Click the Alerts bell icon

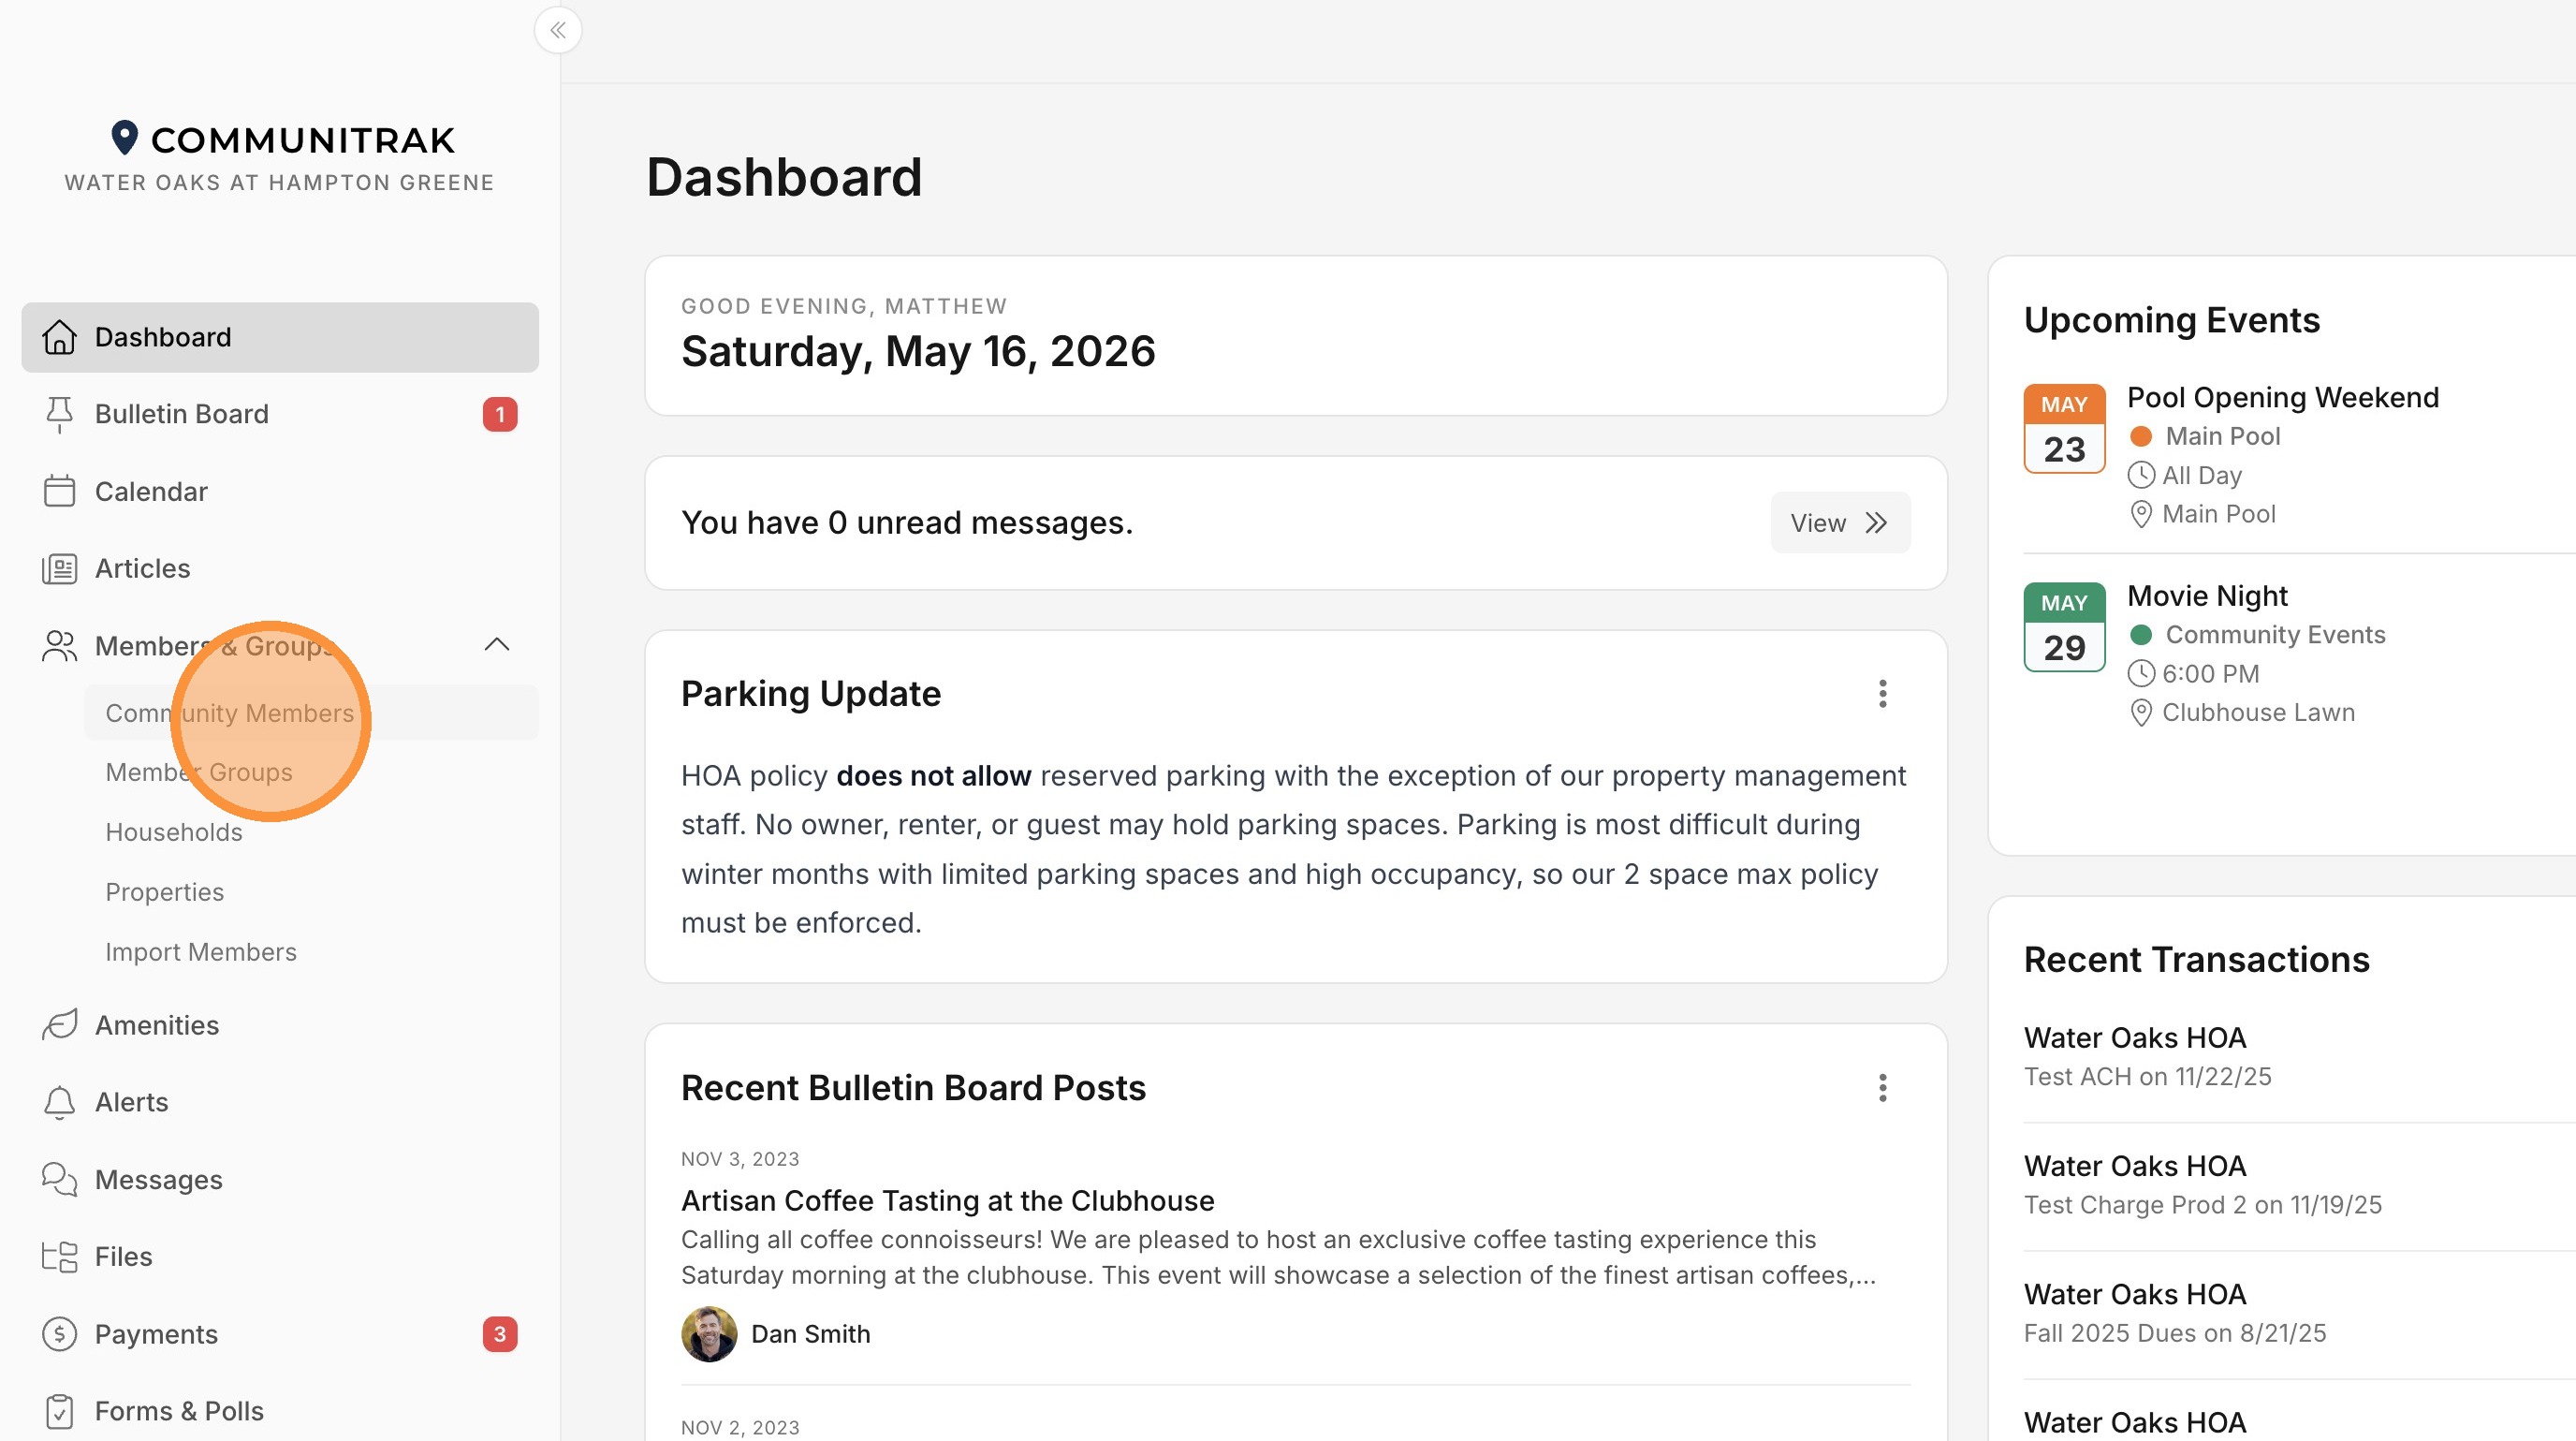59,1102
